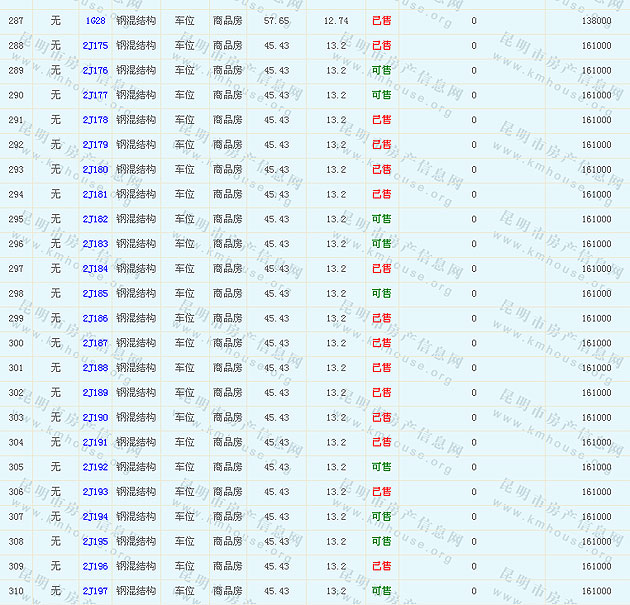Click the 可售 status in row 289
Screen dimensions: 630x605
(381, 71)
